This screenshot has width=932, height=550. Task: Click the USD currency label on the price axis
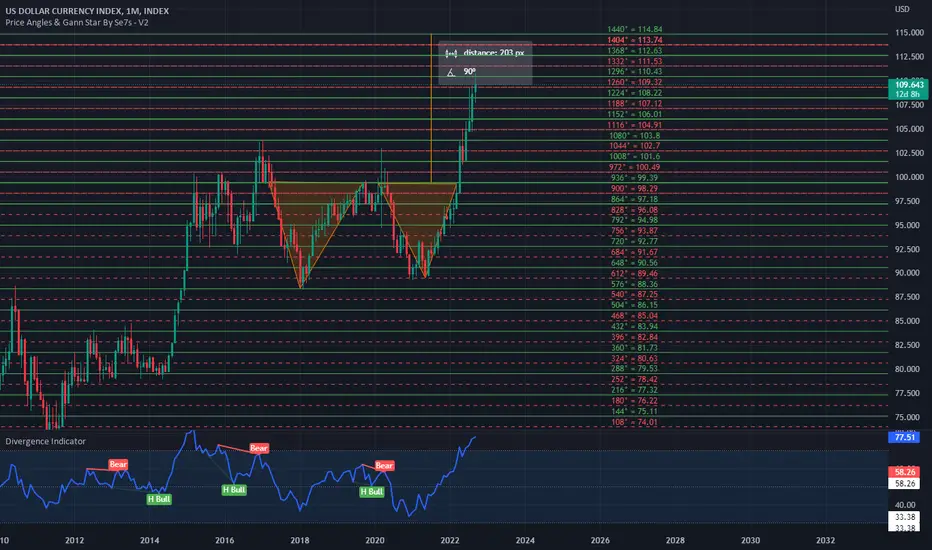(902, 9)
